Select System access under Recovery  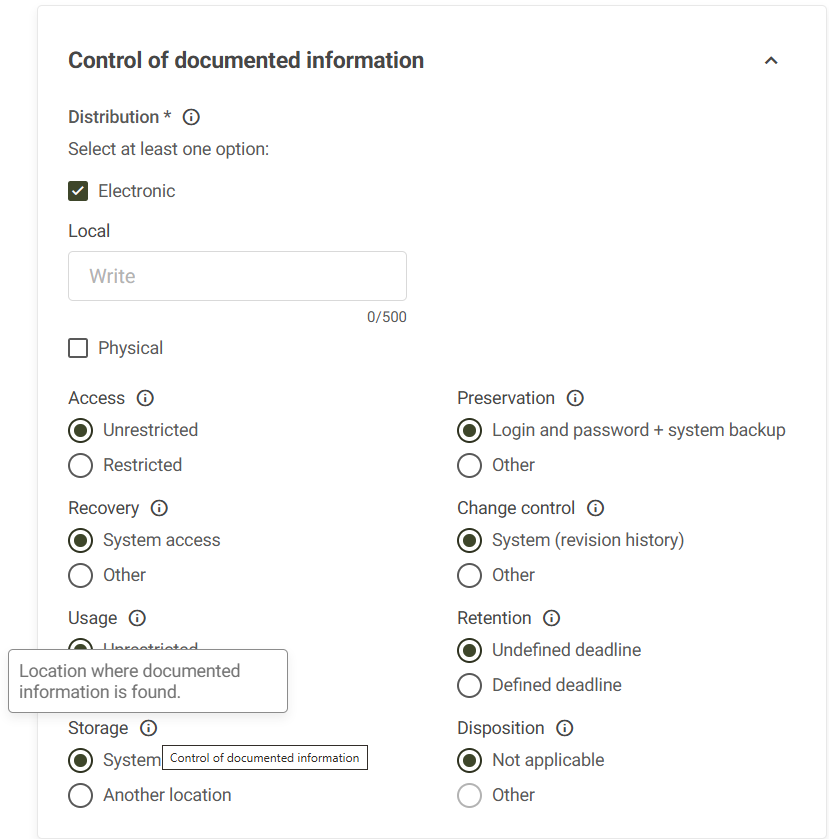click(x=80, y=540)
